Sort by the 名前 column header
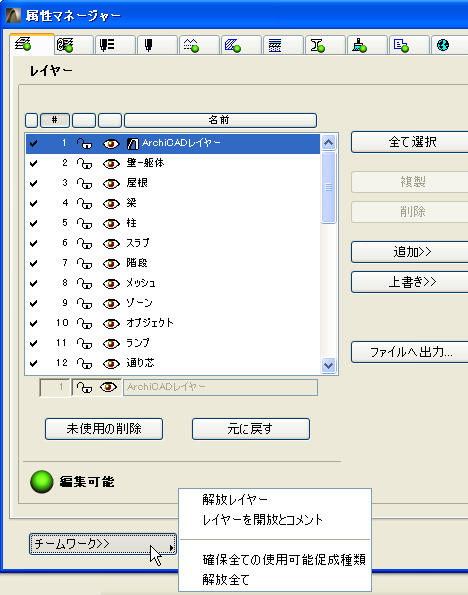This screenshot has height=595, width=468. pyautogui.click(x=220, y=120)
